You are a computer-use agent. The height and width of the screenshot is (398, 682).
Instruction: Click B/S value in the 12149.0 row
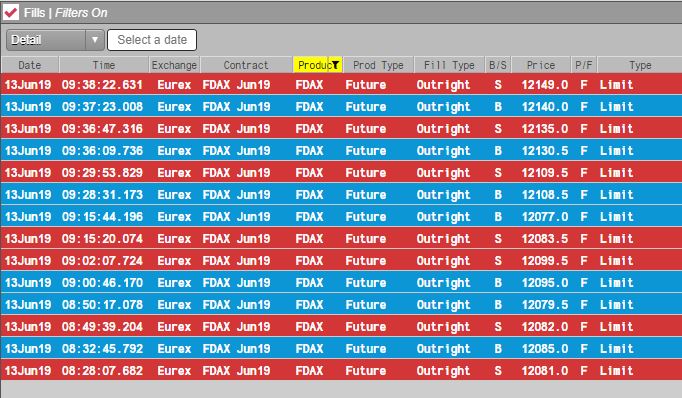(x=498, y=84)
